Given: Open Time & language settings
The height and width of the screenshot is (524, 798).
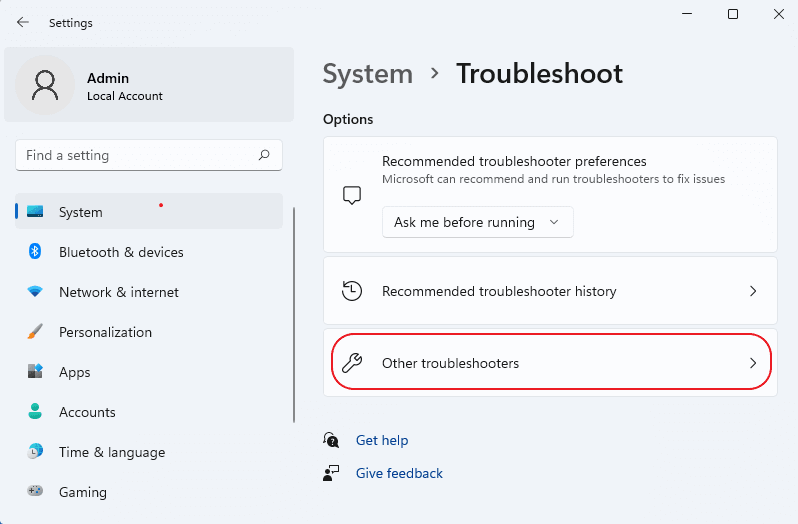Looking at the screenshot, I should 149,452.
